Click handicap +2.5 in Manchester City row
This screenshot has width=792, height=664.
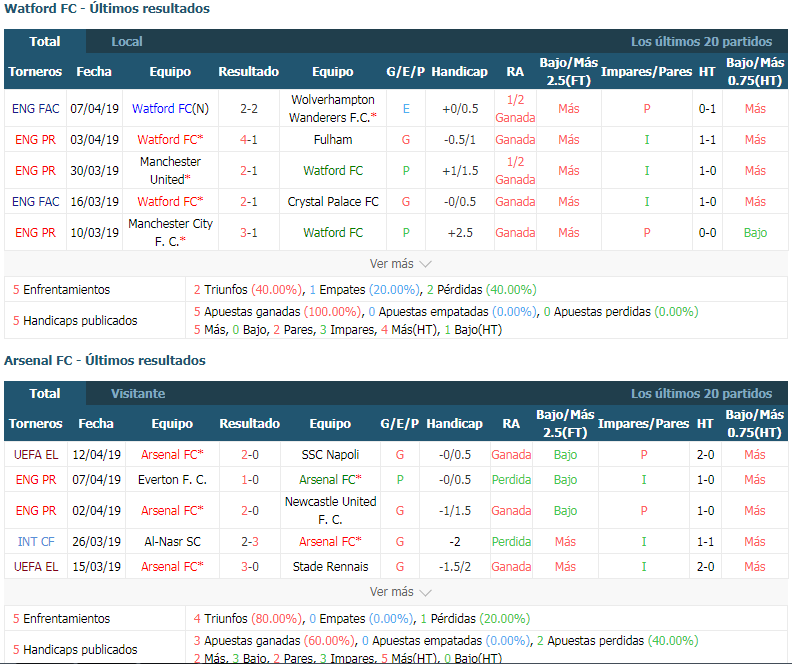coord(460,233)
